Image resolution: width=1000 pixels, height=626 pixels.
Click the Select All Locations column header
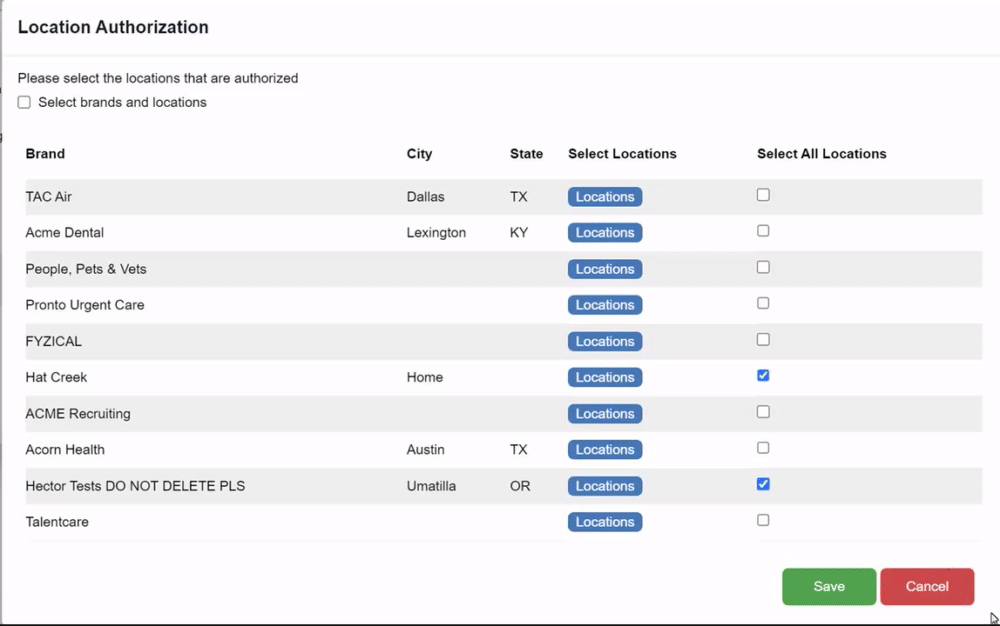point(821,154)
